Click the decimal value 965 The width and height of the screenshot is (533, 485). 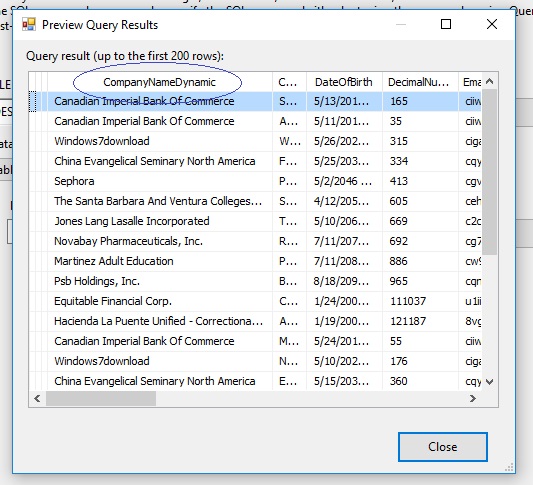tap(420, 281)
